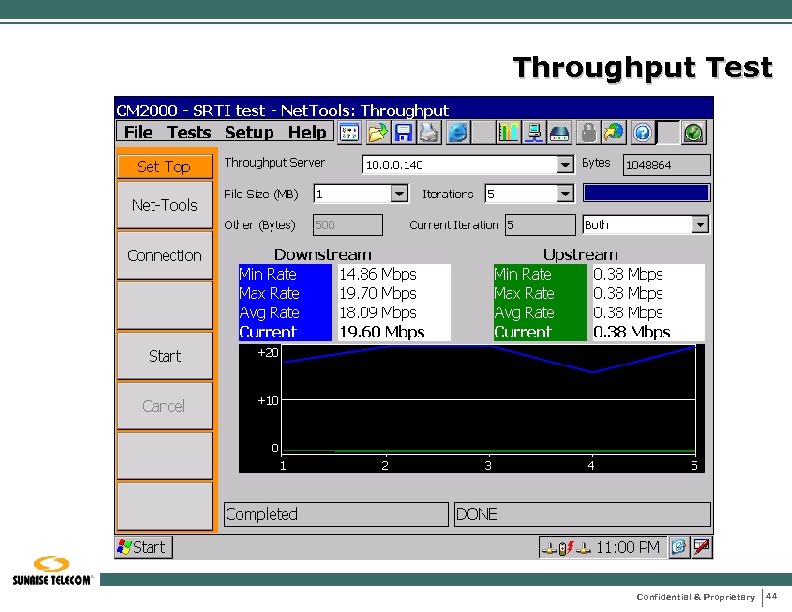Click the Connection side button

pyautogui.click(x=165, y=256)
